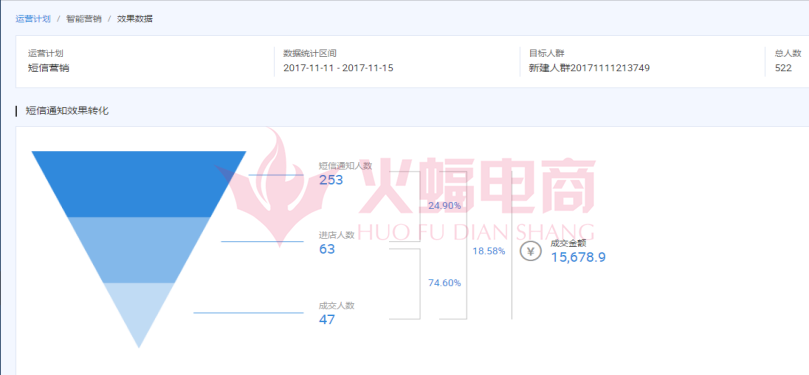The image size is (809, 375).
Task: Select the 253 SMS notified count
Action: point(331,180)
